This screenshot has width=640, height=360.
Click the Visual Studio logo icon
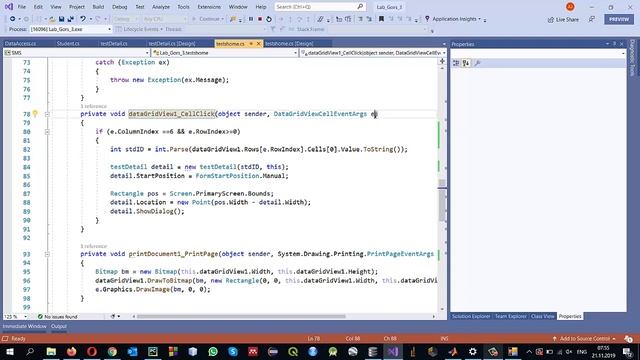(x=9, y=7)
